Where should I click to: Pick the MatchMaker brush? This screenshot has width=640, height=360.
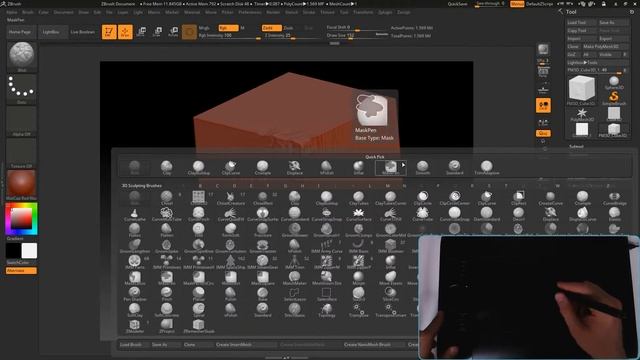coord(294,278)
